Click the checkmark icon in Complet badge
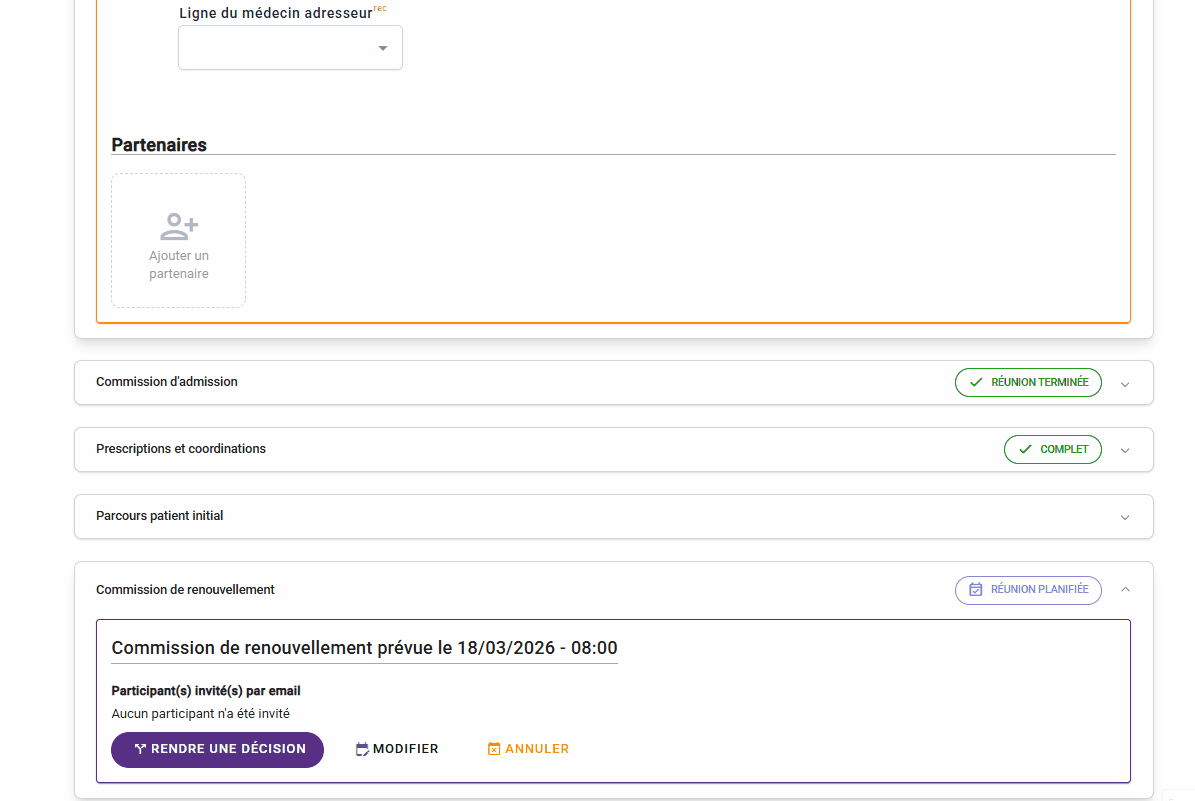 click(x=1025, y=449)
